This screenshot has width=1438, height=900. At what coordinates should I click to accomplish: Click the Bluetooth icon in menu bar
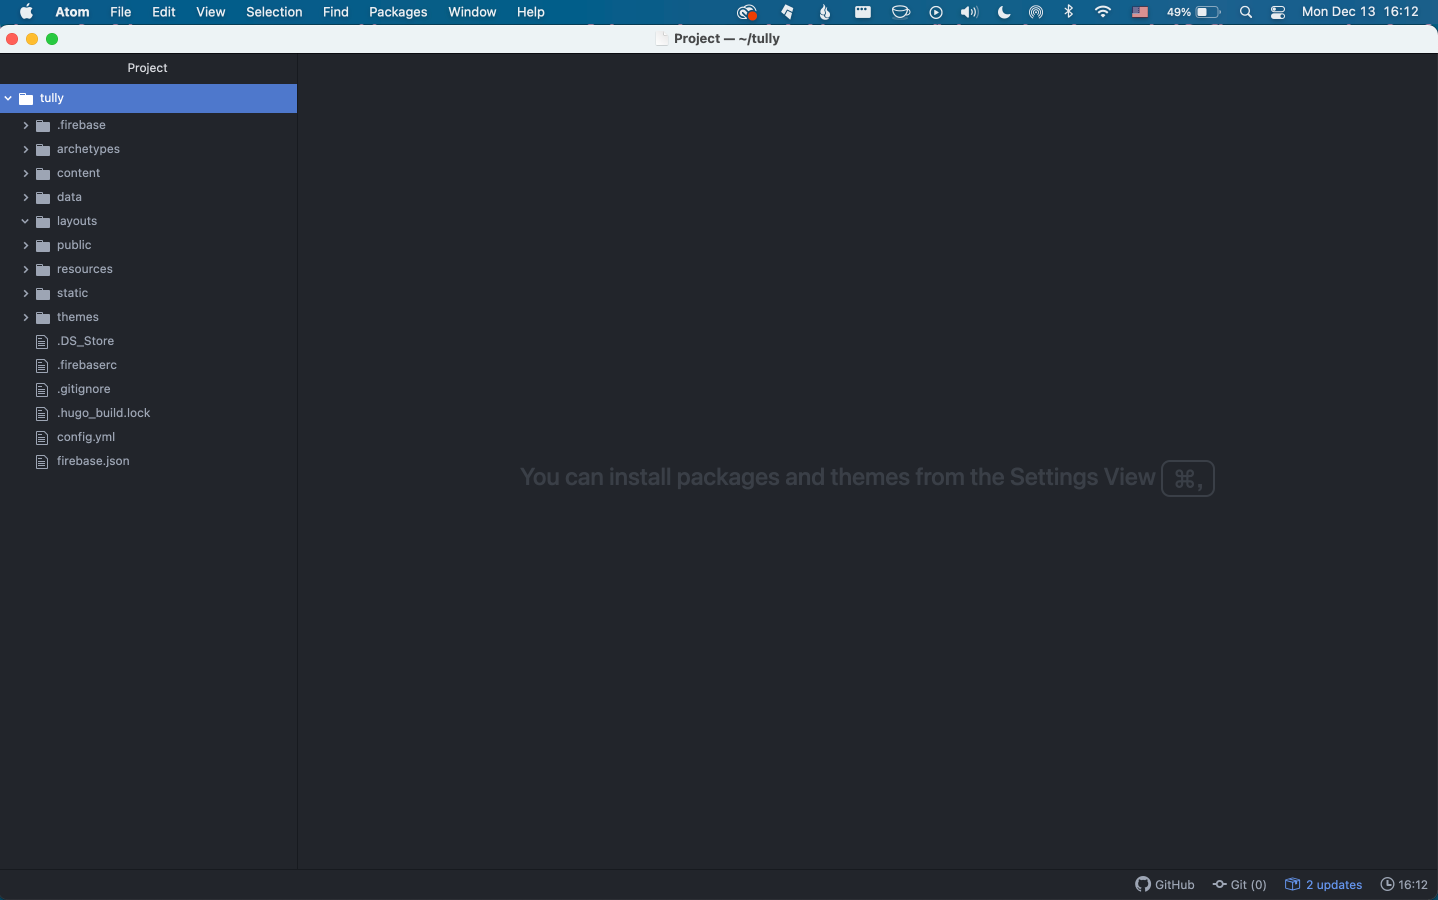1069,12
